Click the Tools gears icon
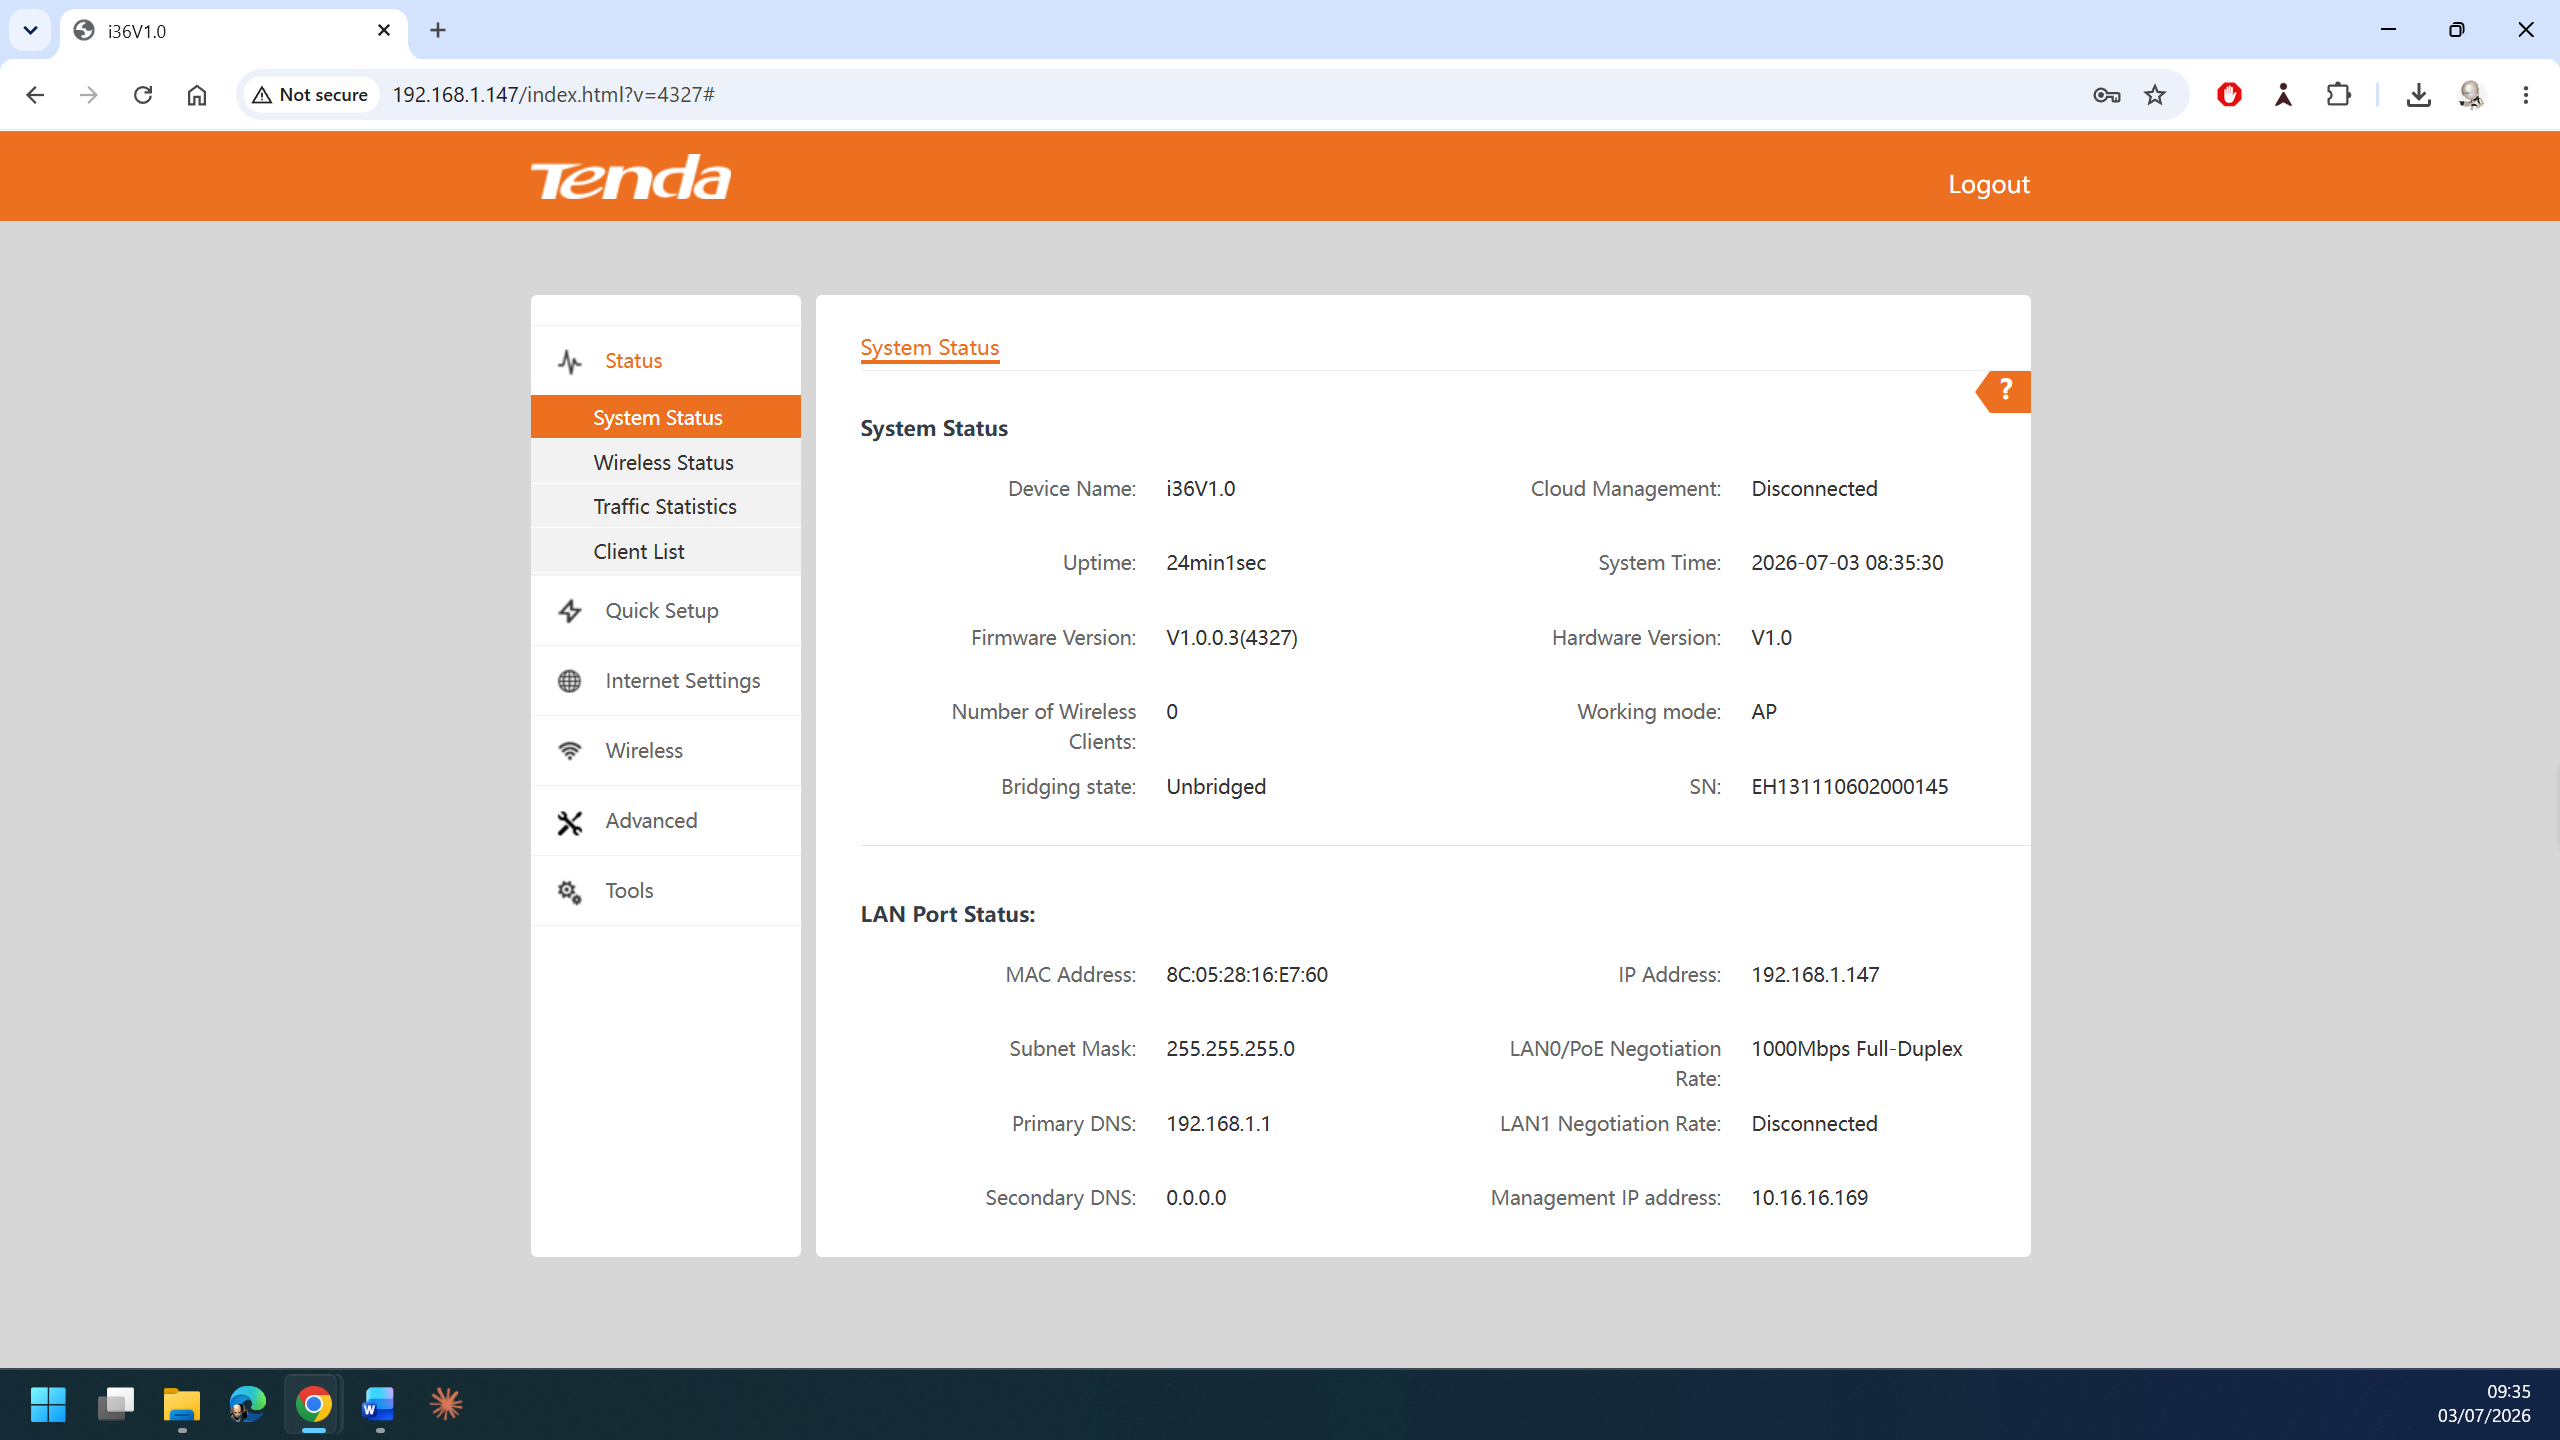 [570, 891]
